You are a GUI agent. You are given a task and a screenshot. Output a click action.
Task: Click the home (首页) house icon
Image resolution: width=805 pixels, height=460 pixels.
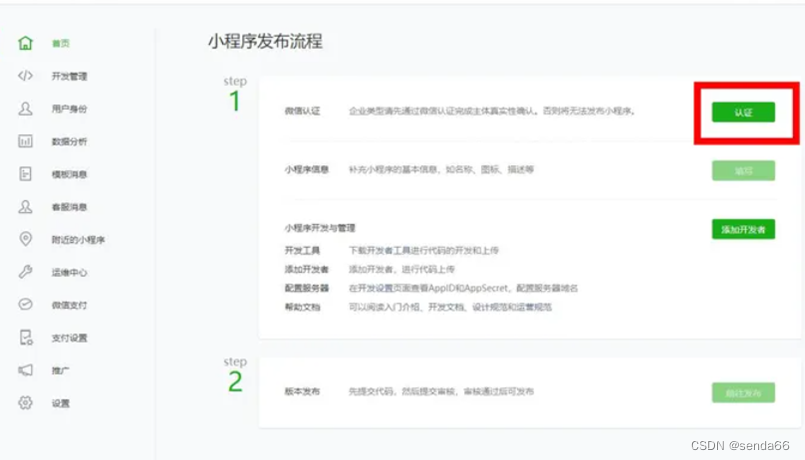click(26, 44)
